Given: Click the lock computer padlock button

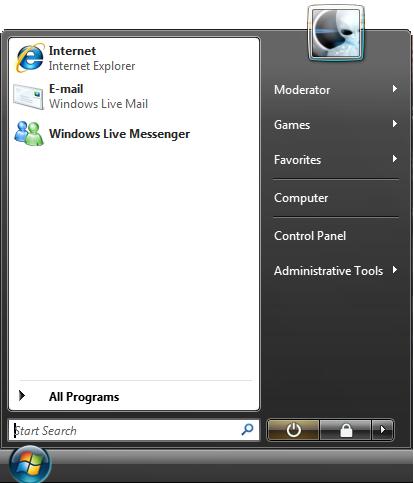Looking at the screenshot, I should [x=346, y=430].
